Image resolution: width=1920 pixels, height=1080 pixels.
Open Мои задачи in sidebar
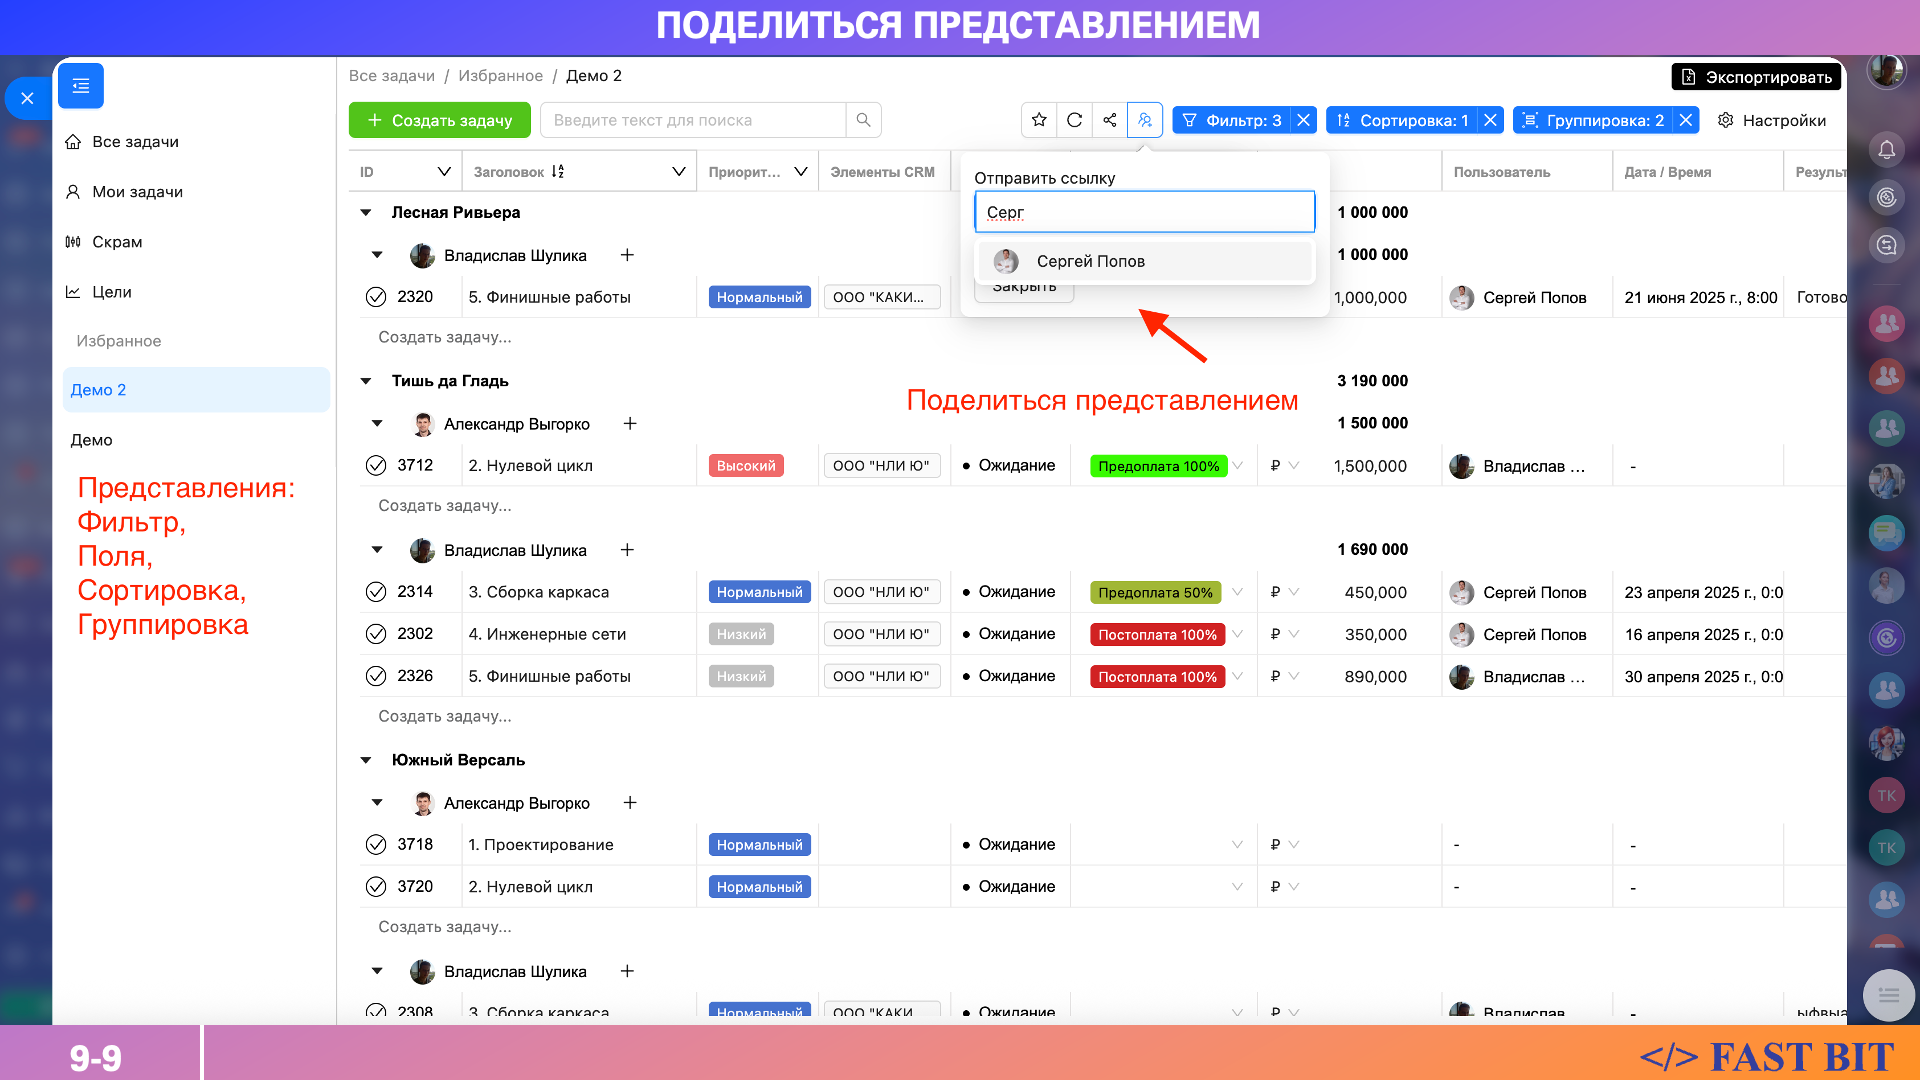(137, 192)
